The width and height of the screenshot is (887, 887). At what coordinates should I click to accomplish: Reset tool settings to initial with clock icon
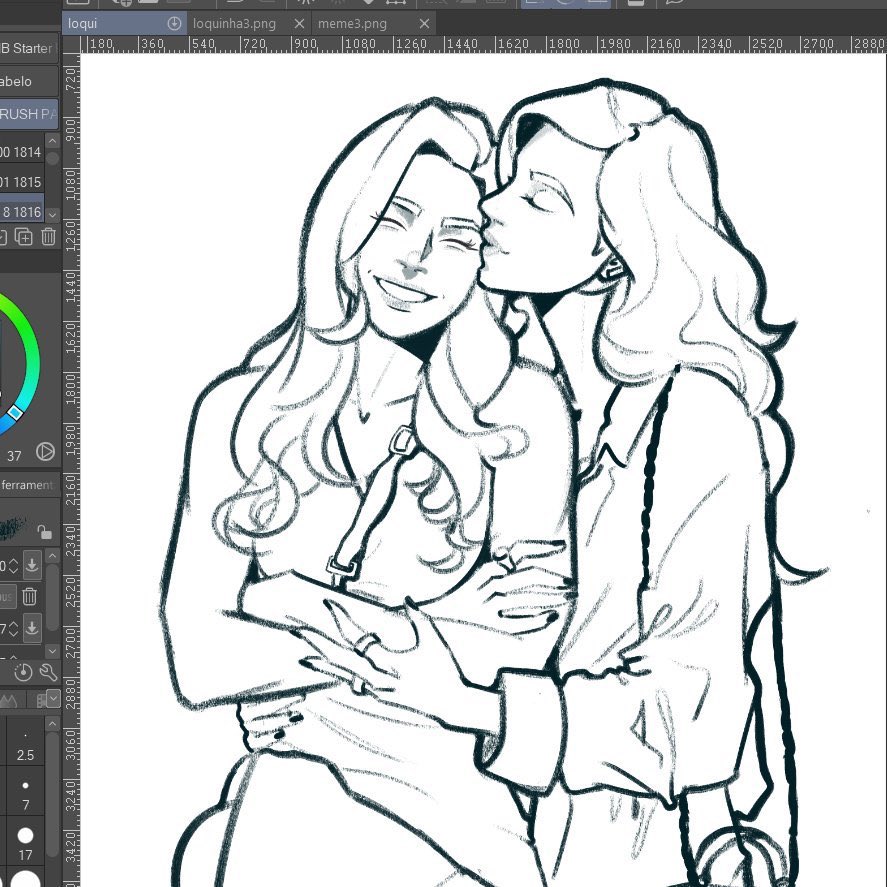tap(23, 672)
